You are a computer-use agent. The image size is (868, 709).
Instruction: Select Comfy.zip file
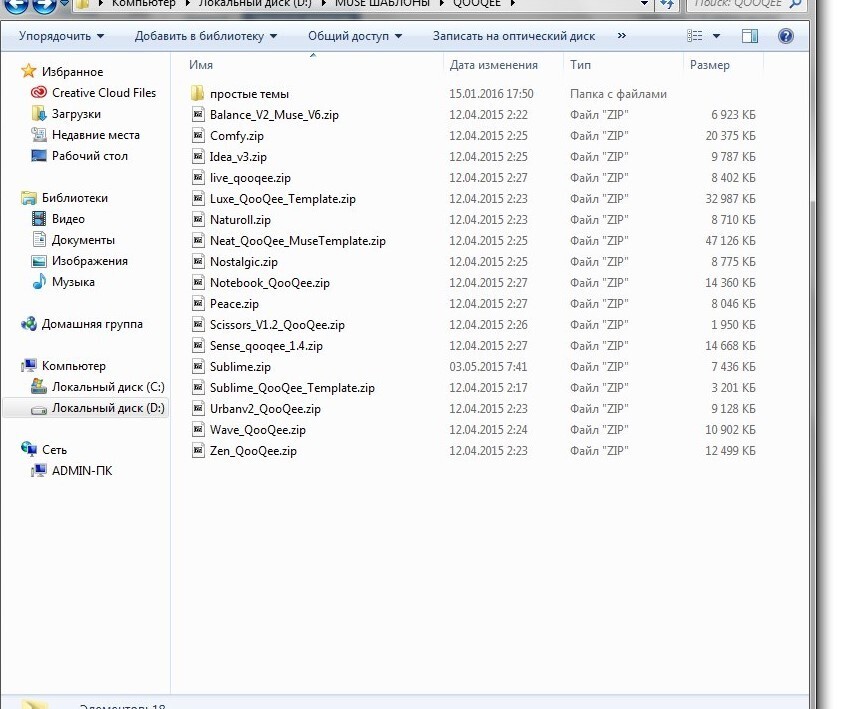click(x=236, y=136)
